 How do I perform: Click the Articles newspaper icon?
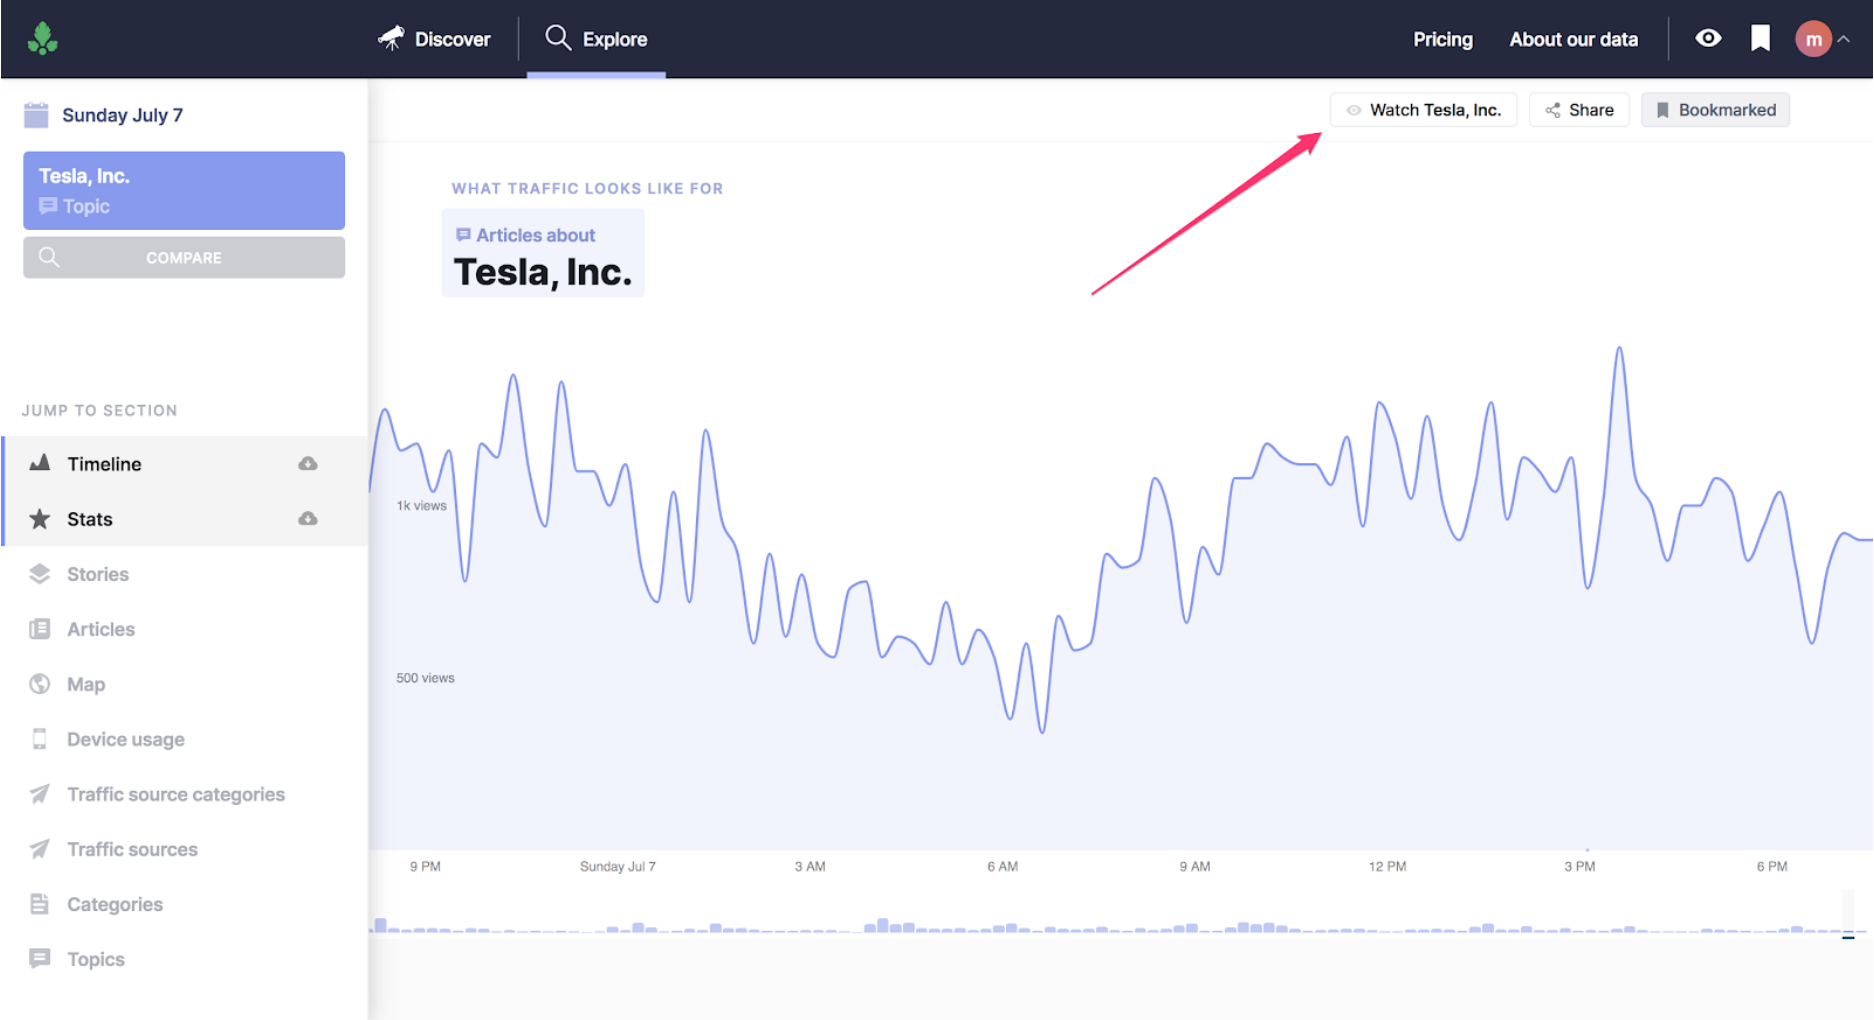pyautogui.click(x=40, y=628)
